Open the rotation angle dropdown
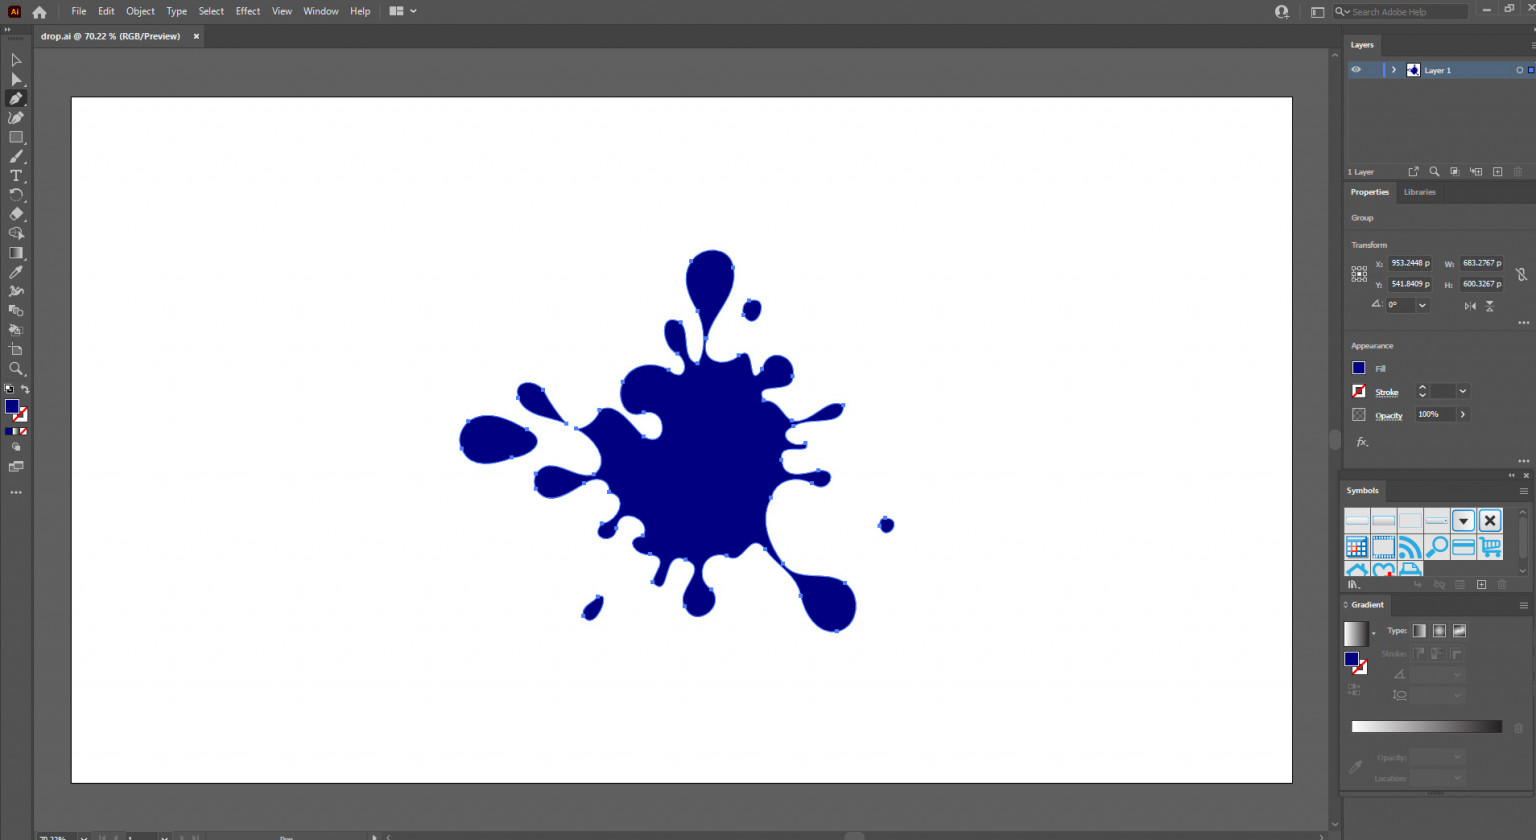The image size is (1536, 840). tap(1422, 305)
